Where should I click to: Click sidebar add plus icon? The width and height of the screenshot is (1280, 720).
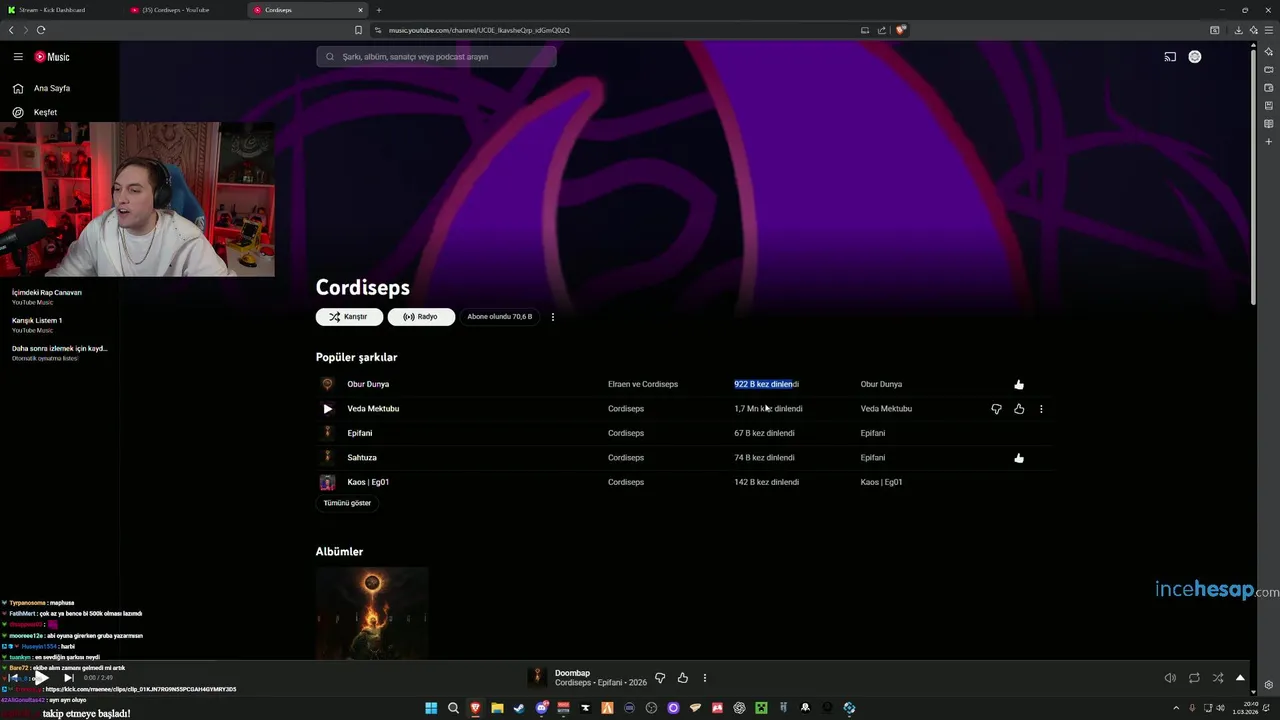click(x=1269, y=142)
